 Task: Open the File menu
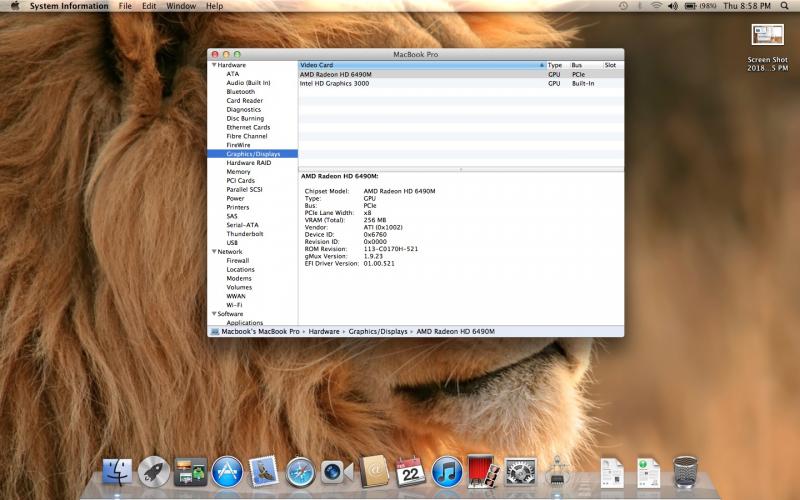[x=125, y=6]
